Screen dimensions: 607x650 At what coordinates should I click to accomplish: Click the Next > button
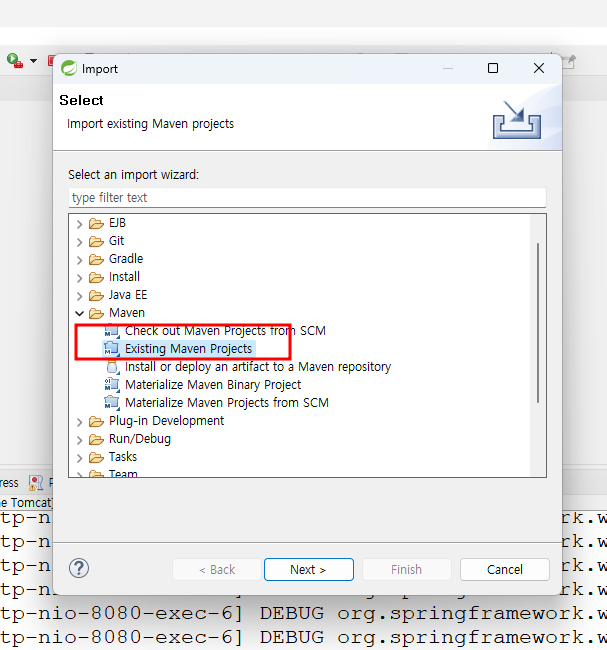309,570
